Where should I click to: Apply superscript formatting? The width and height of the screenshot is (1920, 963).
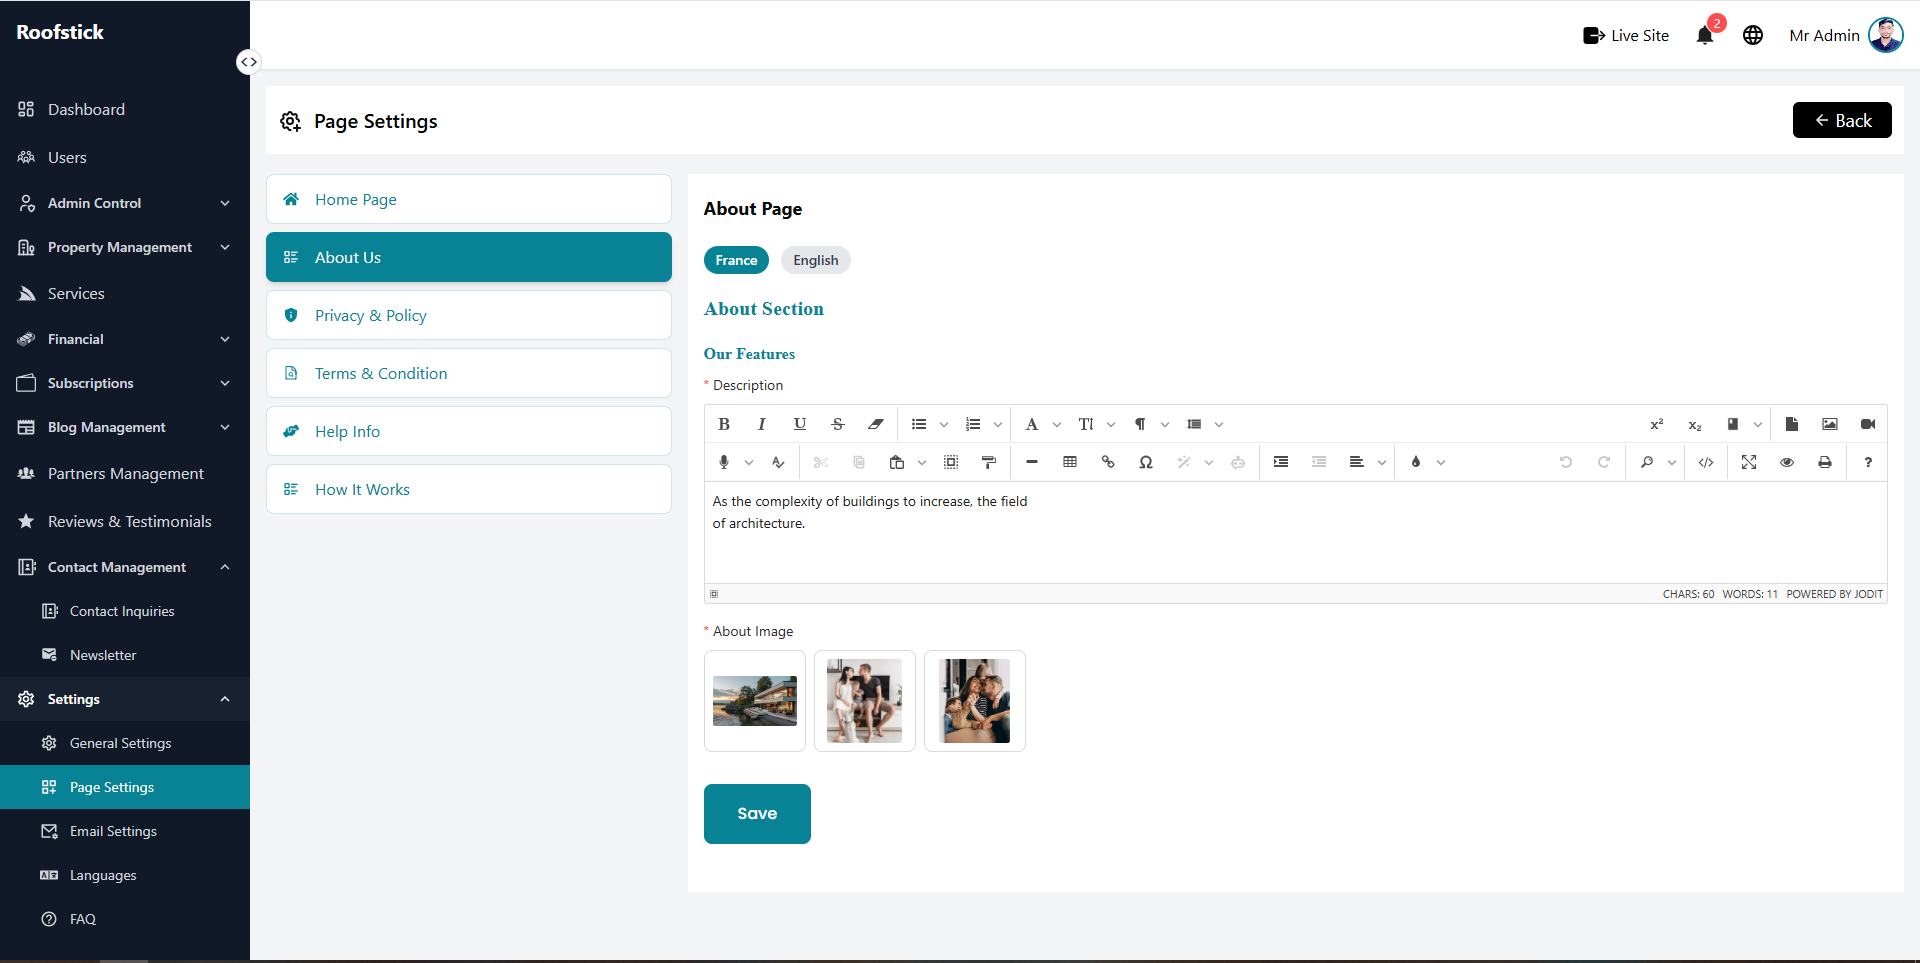[1657, 424]
